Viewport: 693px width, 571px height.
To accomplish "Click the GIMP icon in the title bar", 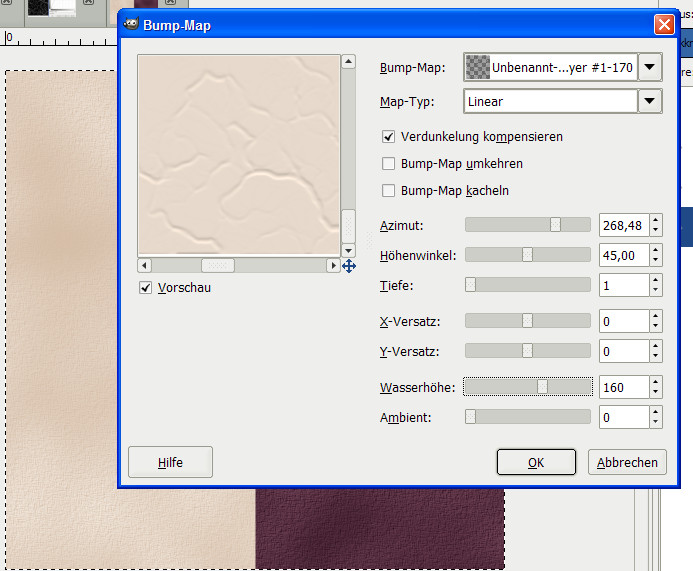I will (x=132, y=25).
